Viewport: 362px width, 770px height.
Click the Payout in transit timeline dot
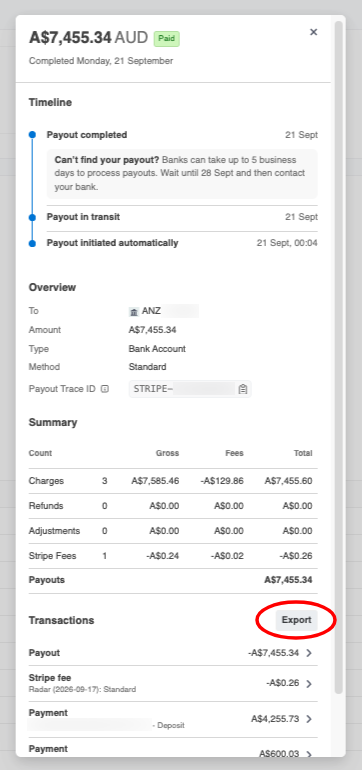click(32, 217)
